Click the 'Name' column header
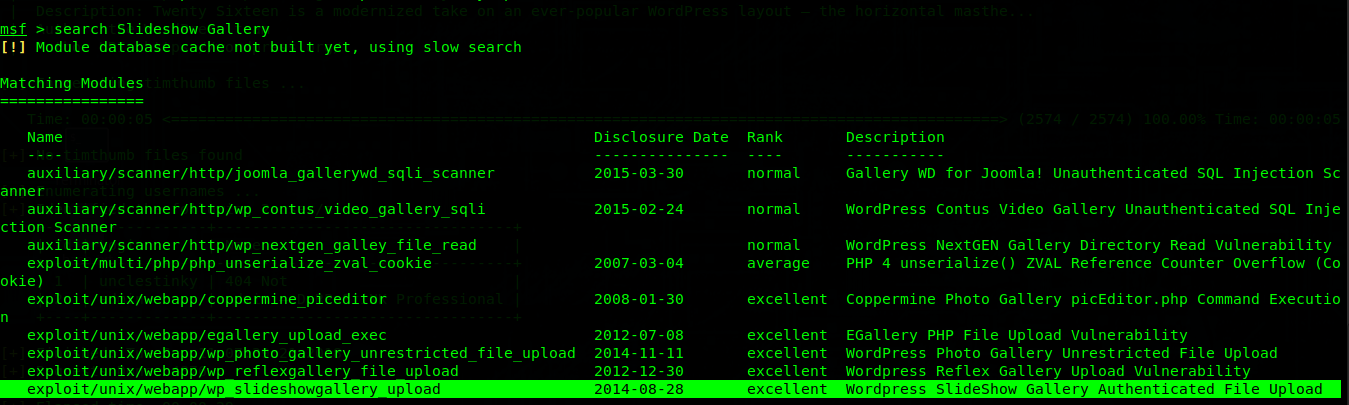This screenshot has width=1349, height=405. 44,137
